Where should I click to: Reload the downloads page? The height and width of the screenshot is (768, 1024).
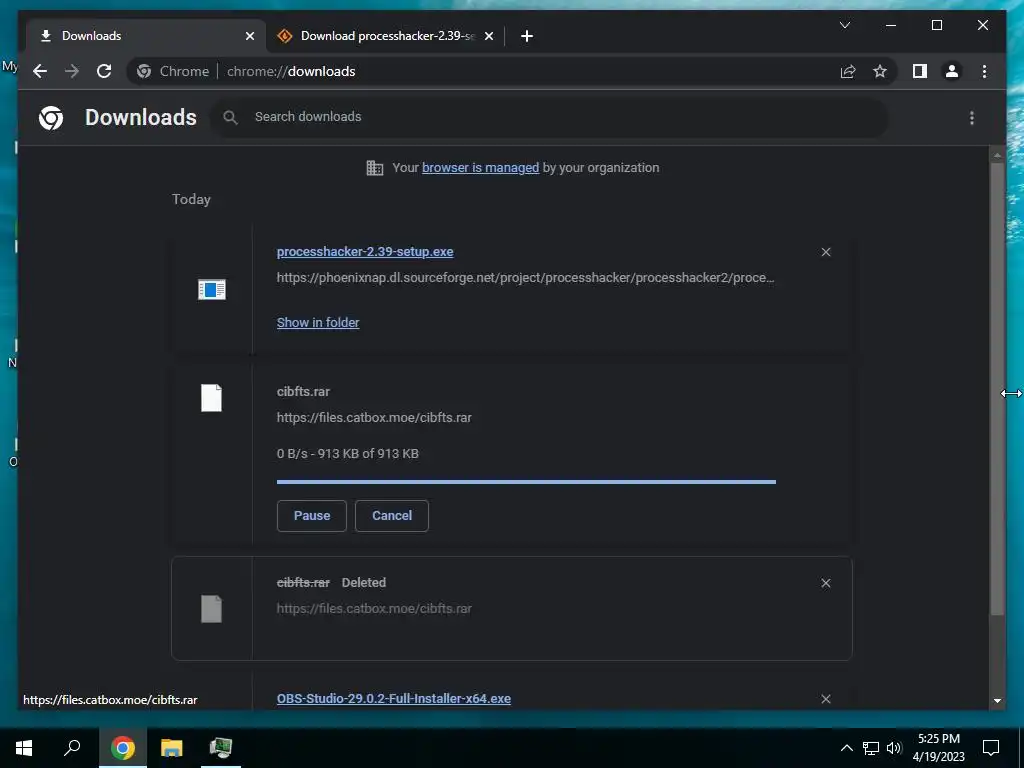(104, 71)
